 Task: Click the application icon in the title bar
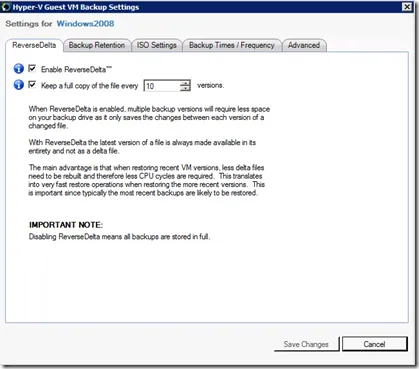(6, 7)
